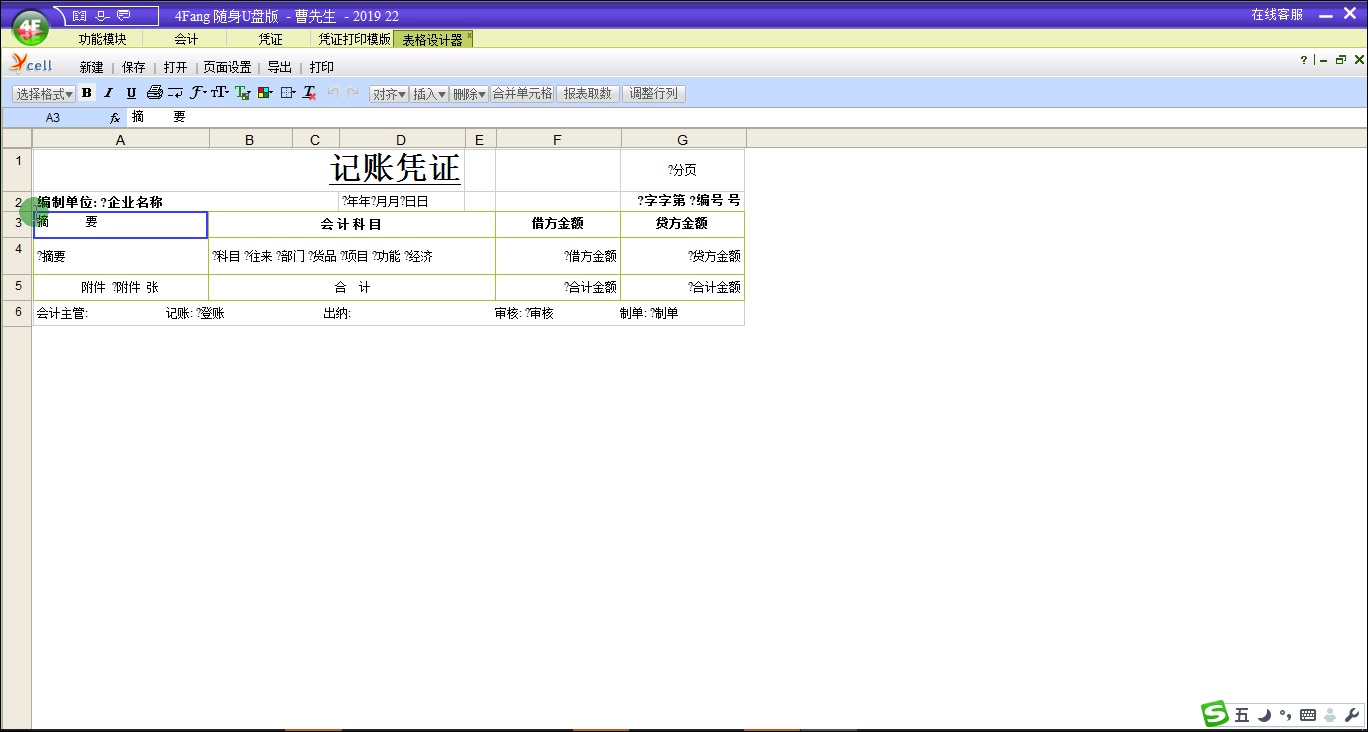Click the 合并单元格 merge cells button
This screenshot has height=732, width=1368.
[520, 92]
